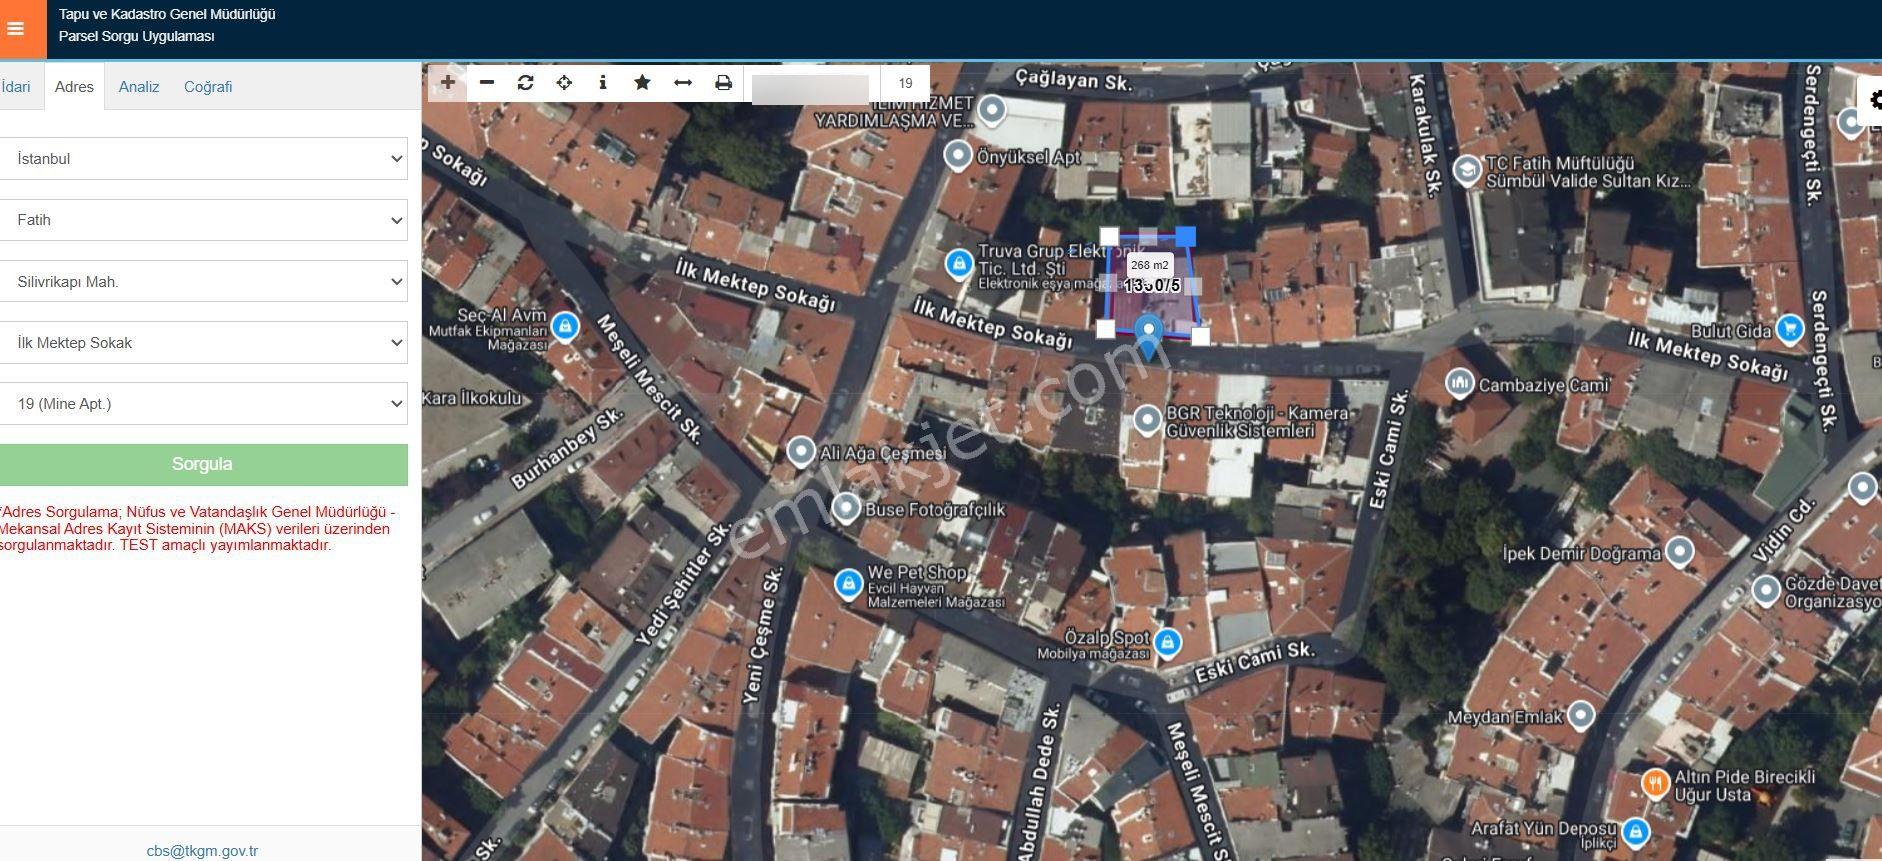This screenshot has width=1882, height=861.
Task: Click the info tool icon
Action: coord(603,83)
